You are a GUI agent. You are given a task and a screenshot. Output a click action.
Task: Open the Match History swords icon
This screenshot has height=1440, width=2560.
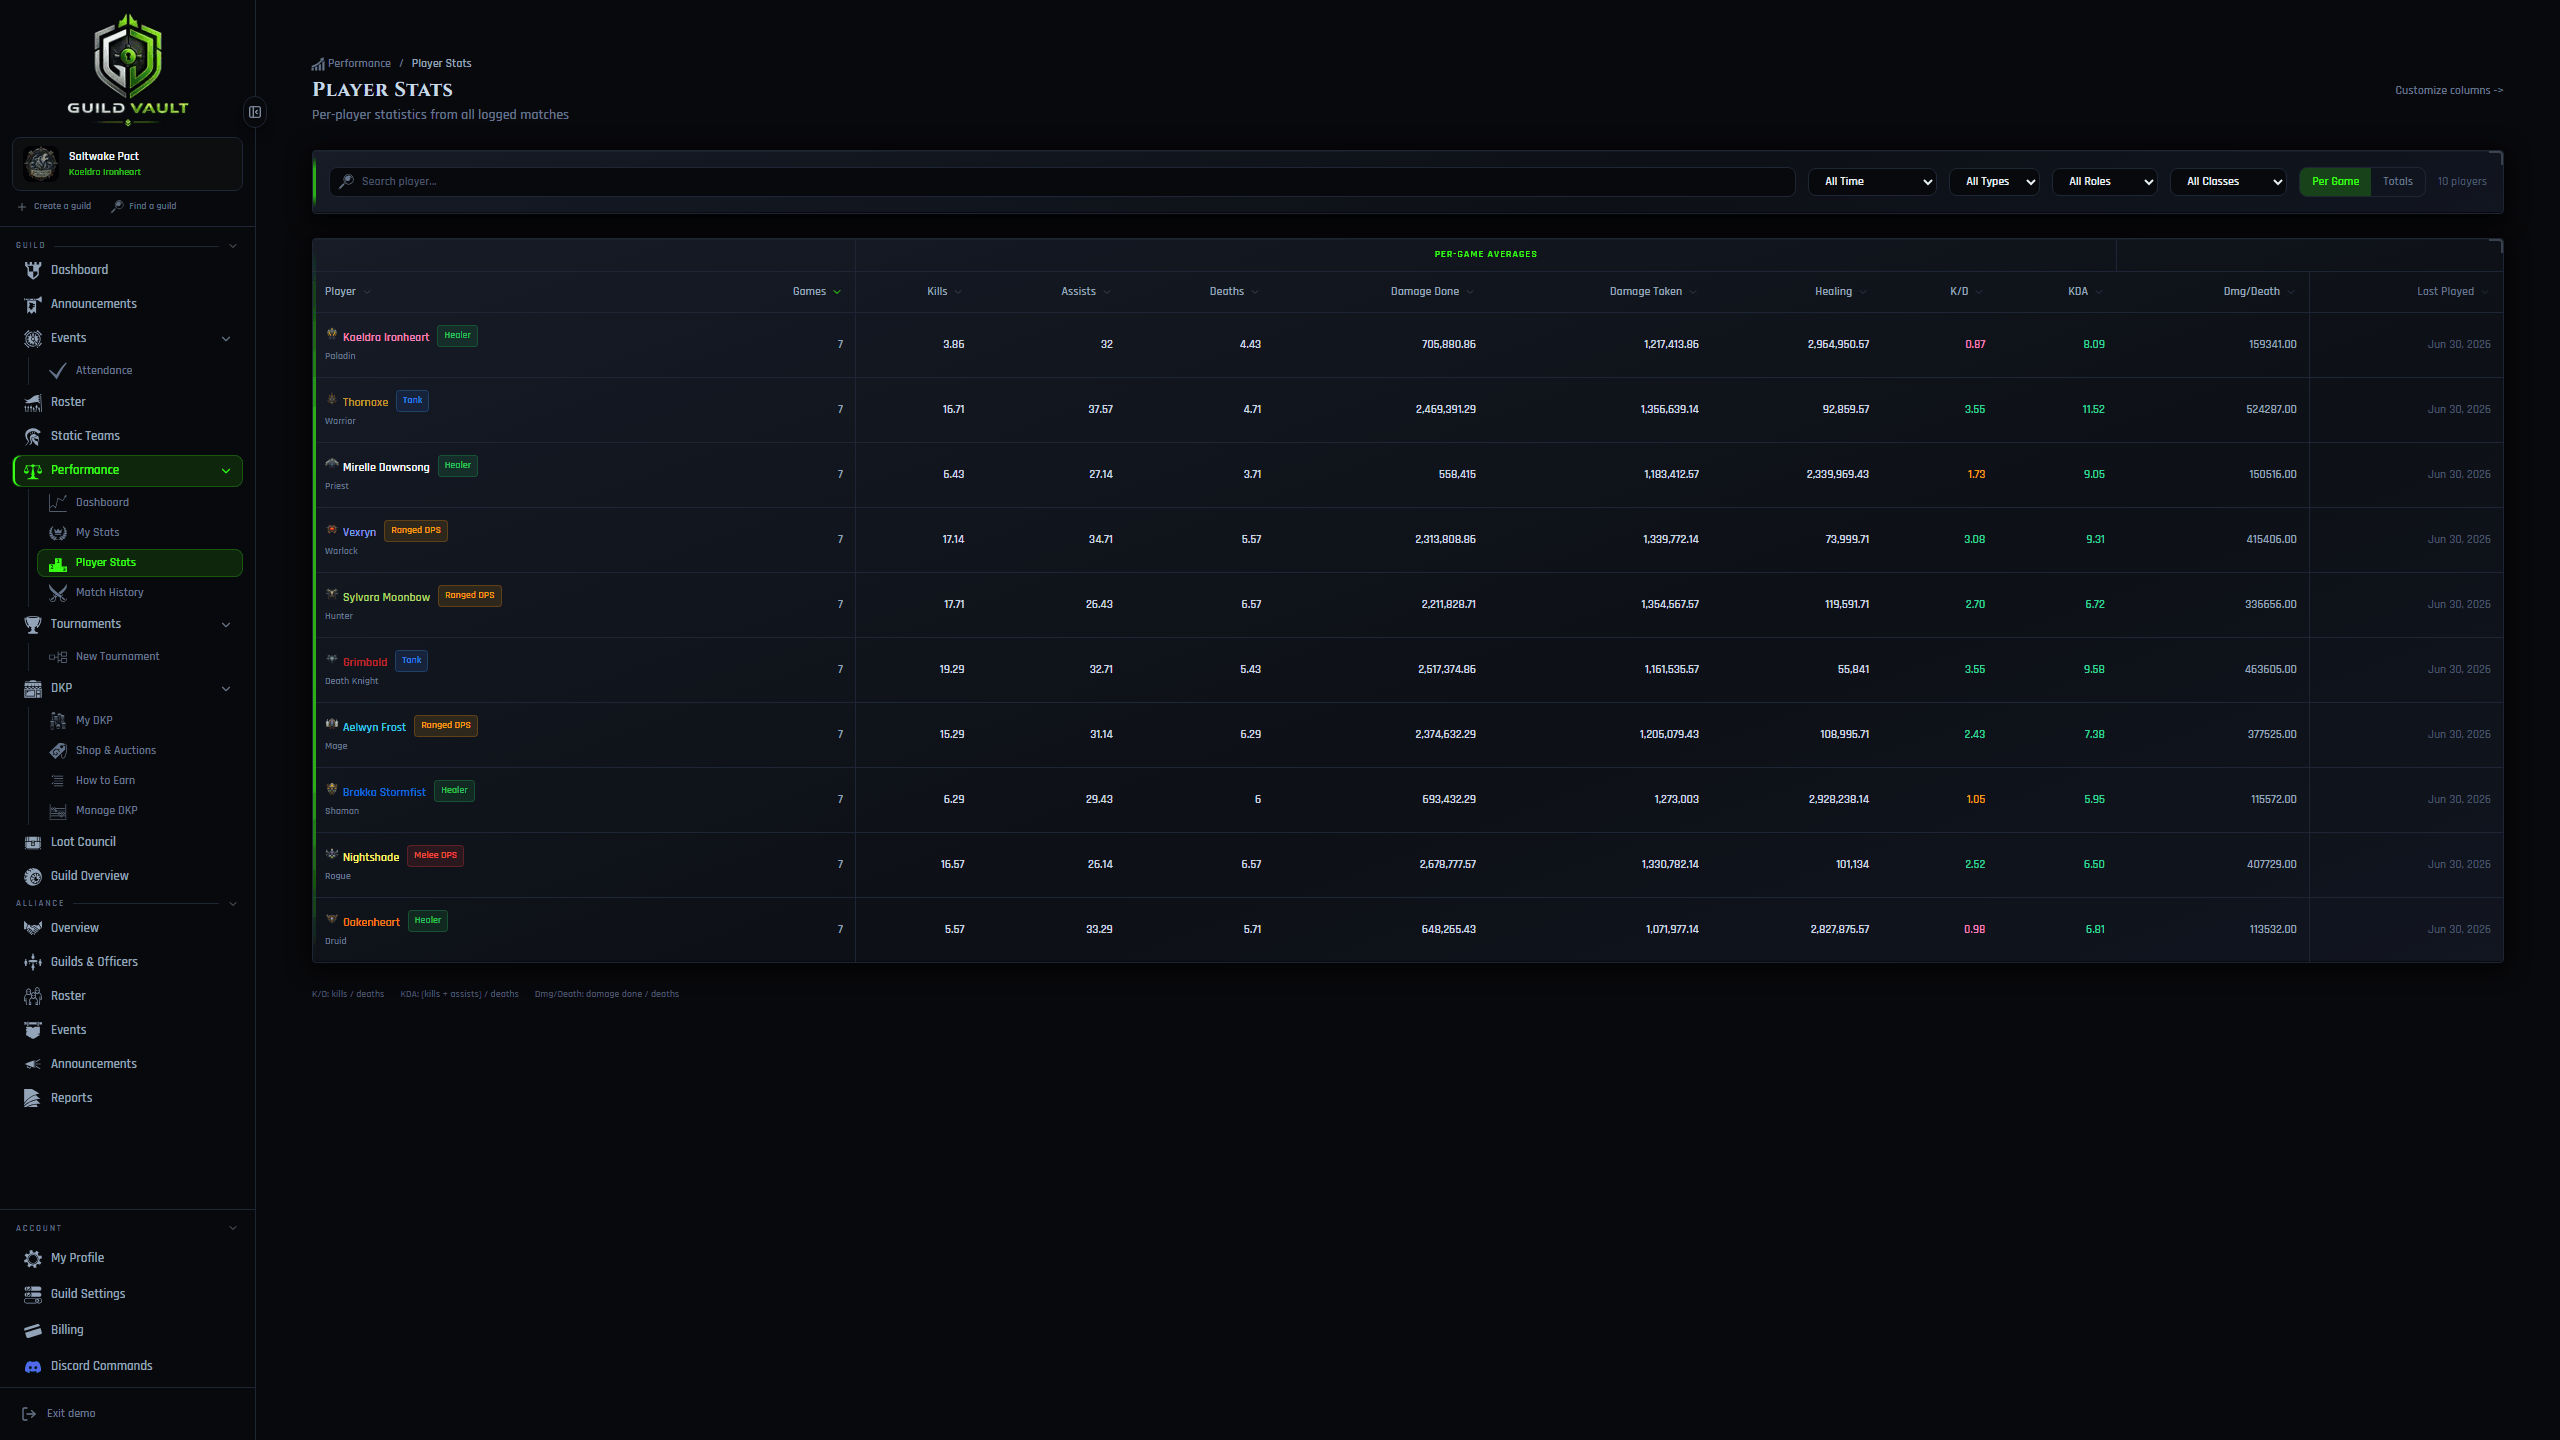click(x=58, y=593)
